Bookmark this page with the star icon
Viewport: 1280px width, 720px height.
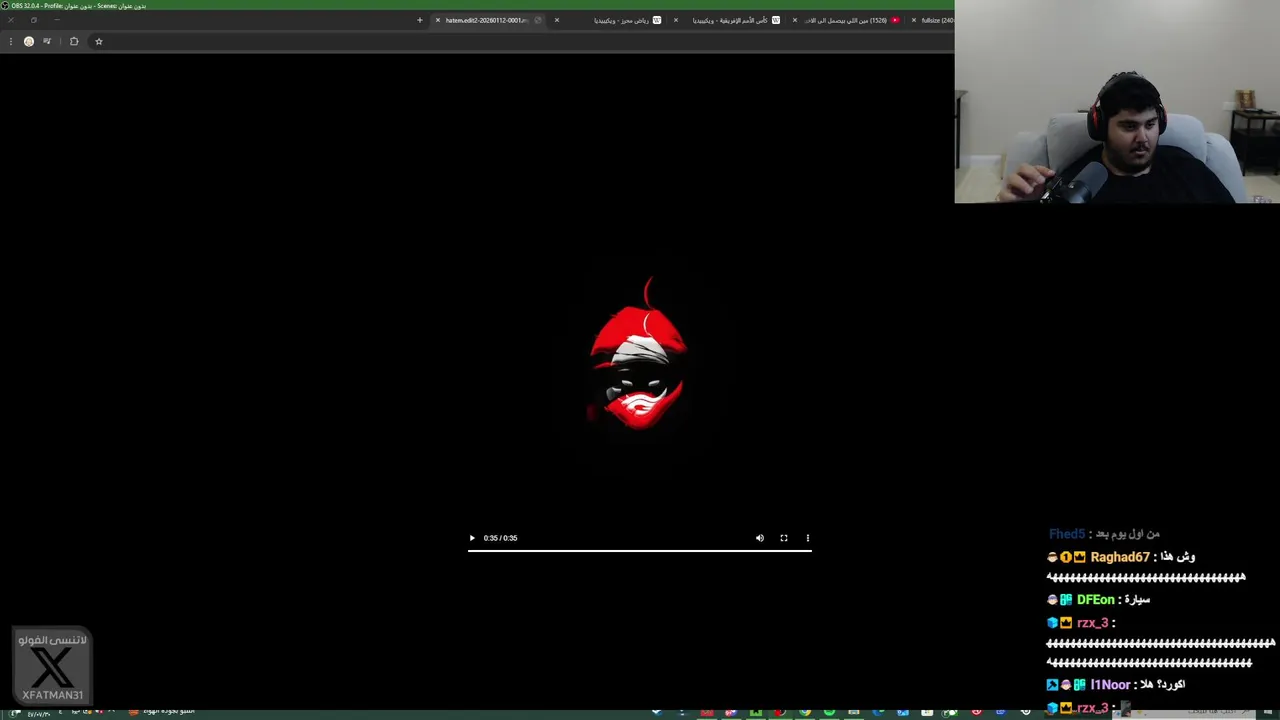point(98,41)
